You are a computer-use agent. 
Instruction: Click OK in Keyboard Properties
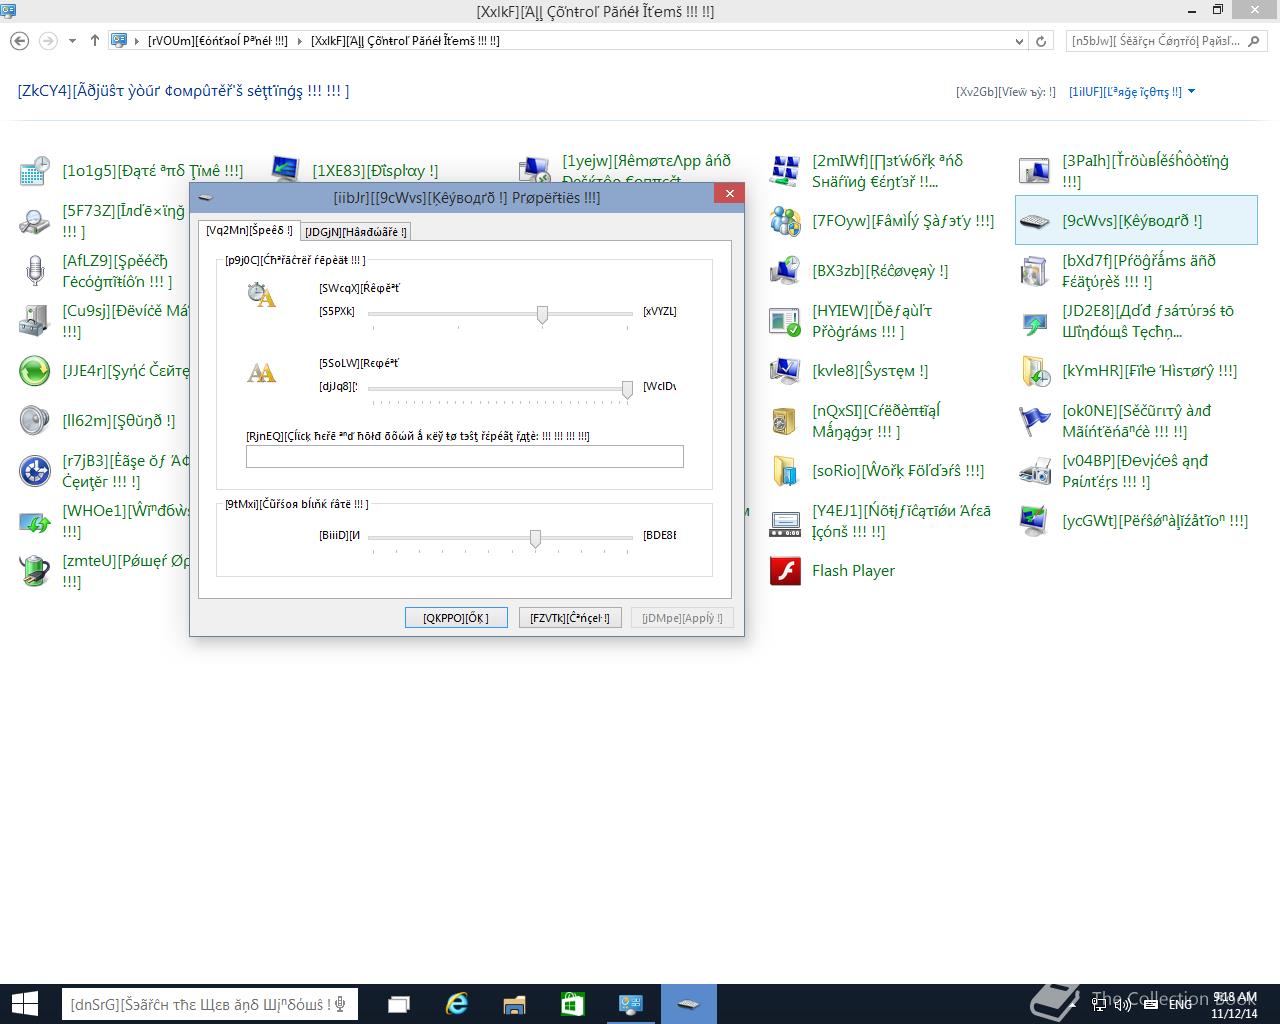tap(456, 618)
